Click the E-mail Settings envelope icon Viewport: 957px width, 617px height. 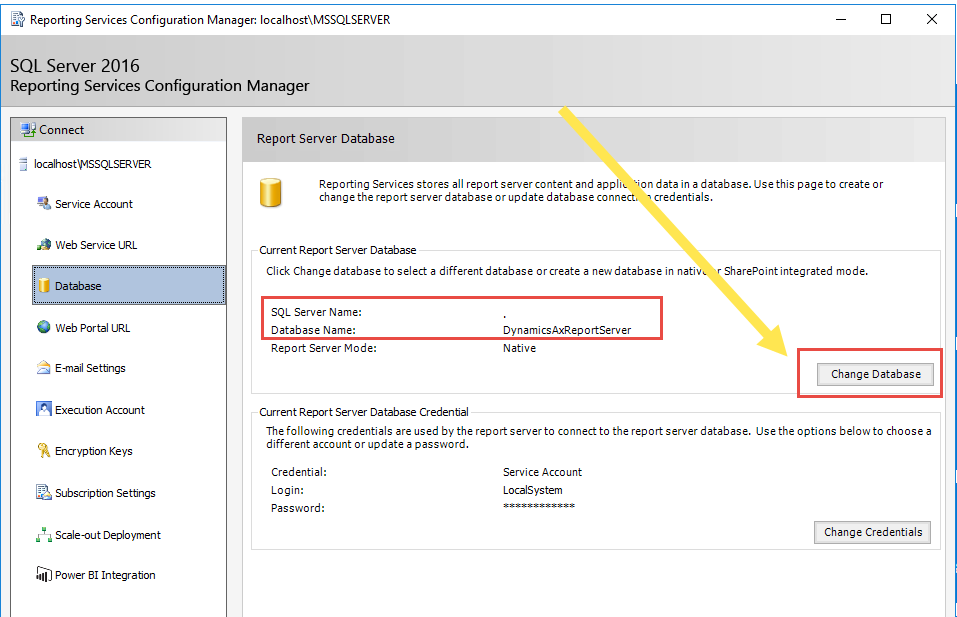click(43, 367)
